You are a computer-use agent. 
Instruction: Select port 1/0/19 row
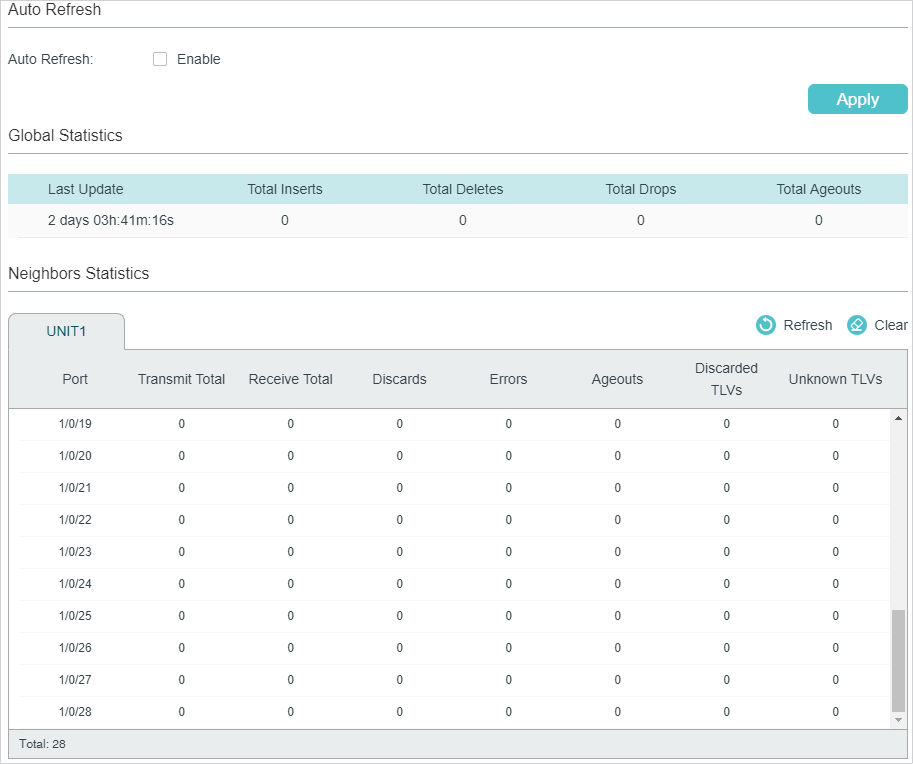coord(75,424)
